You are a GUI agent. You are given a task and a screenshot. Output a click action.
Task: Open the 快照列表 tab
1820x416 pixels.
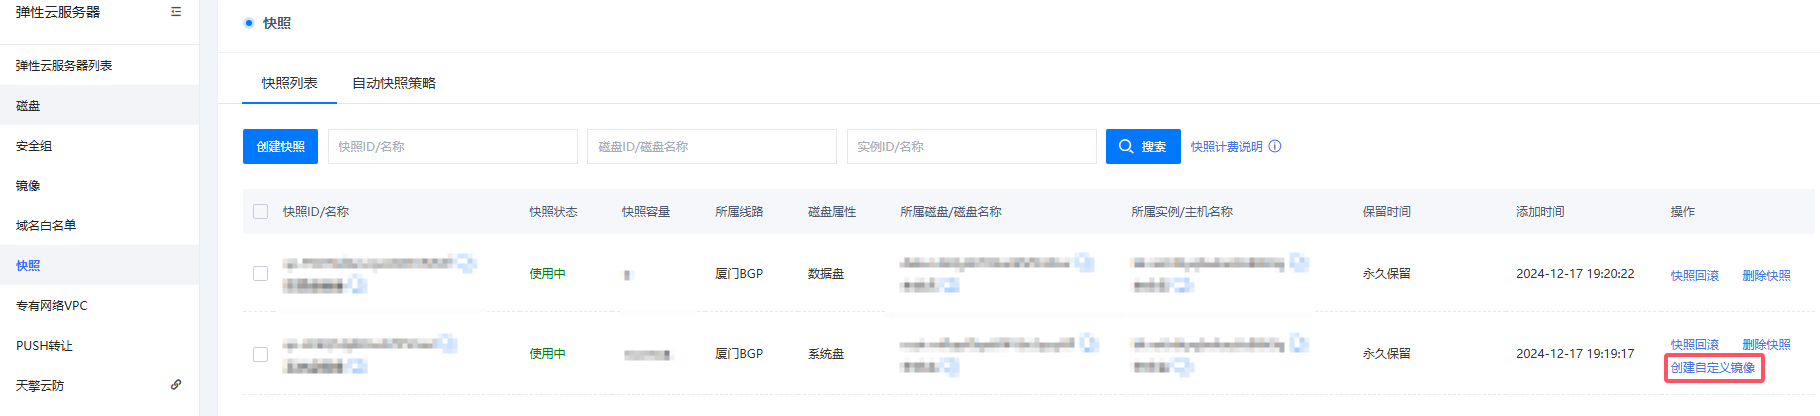click(289, 83)
